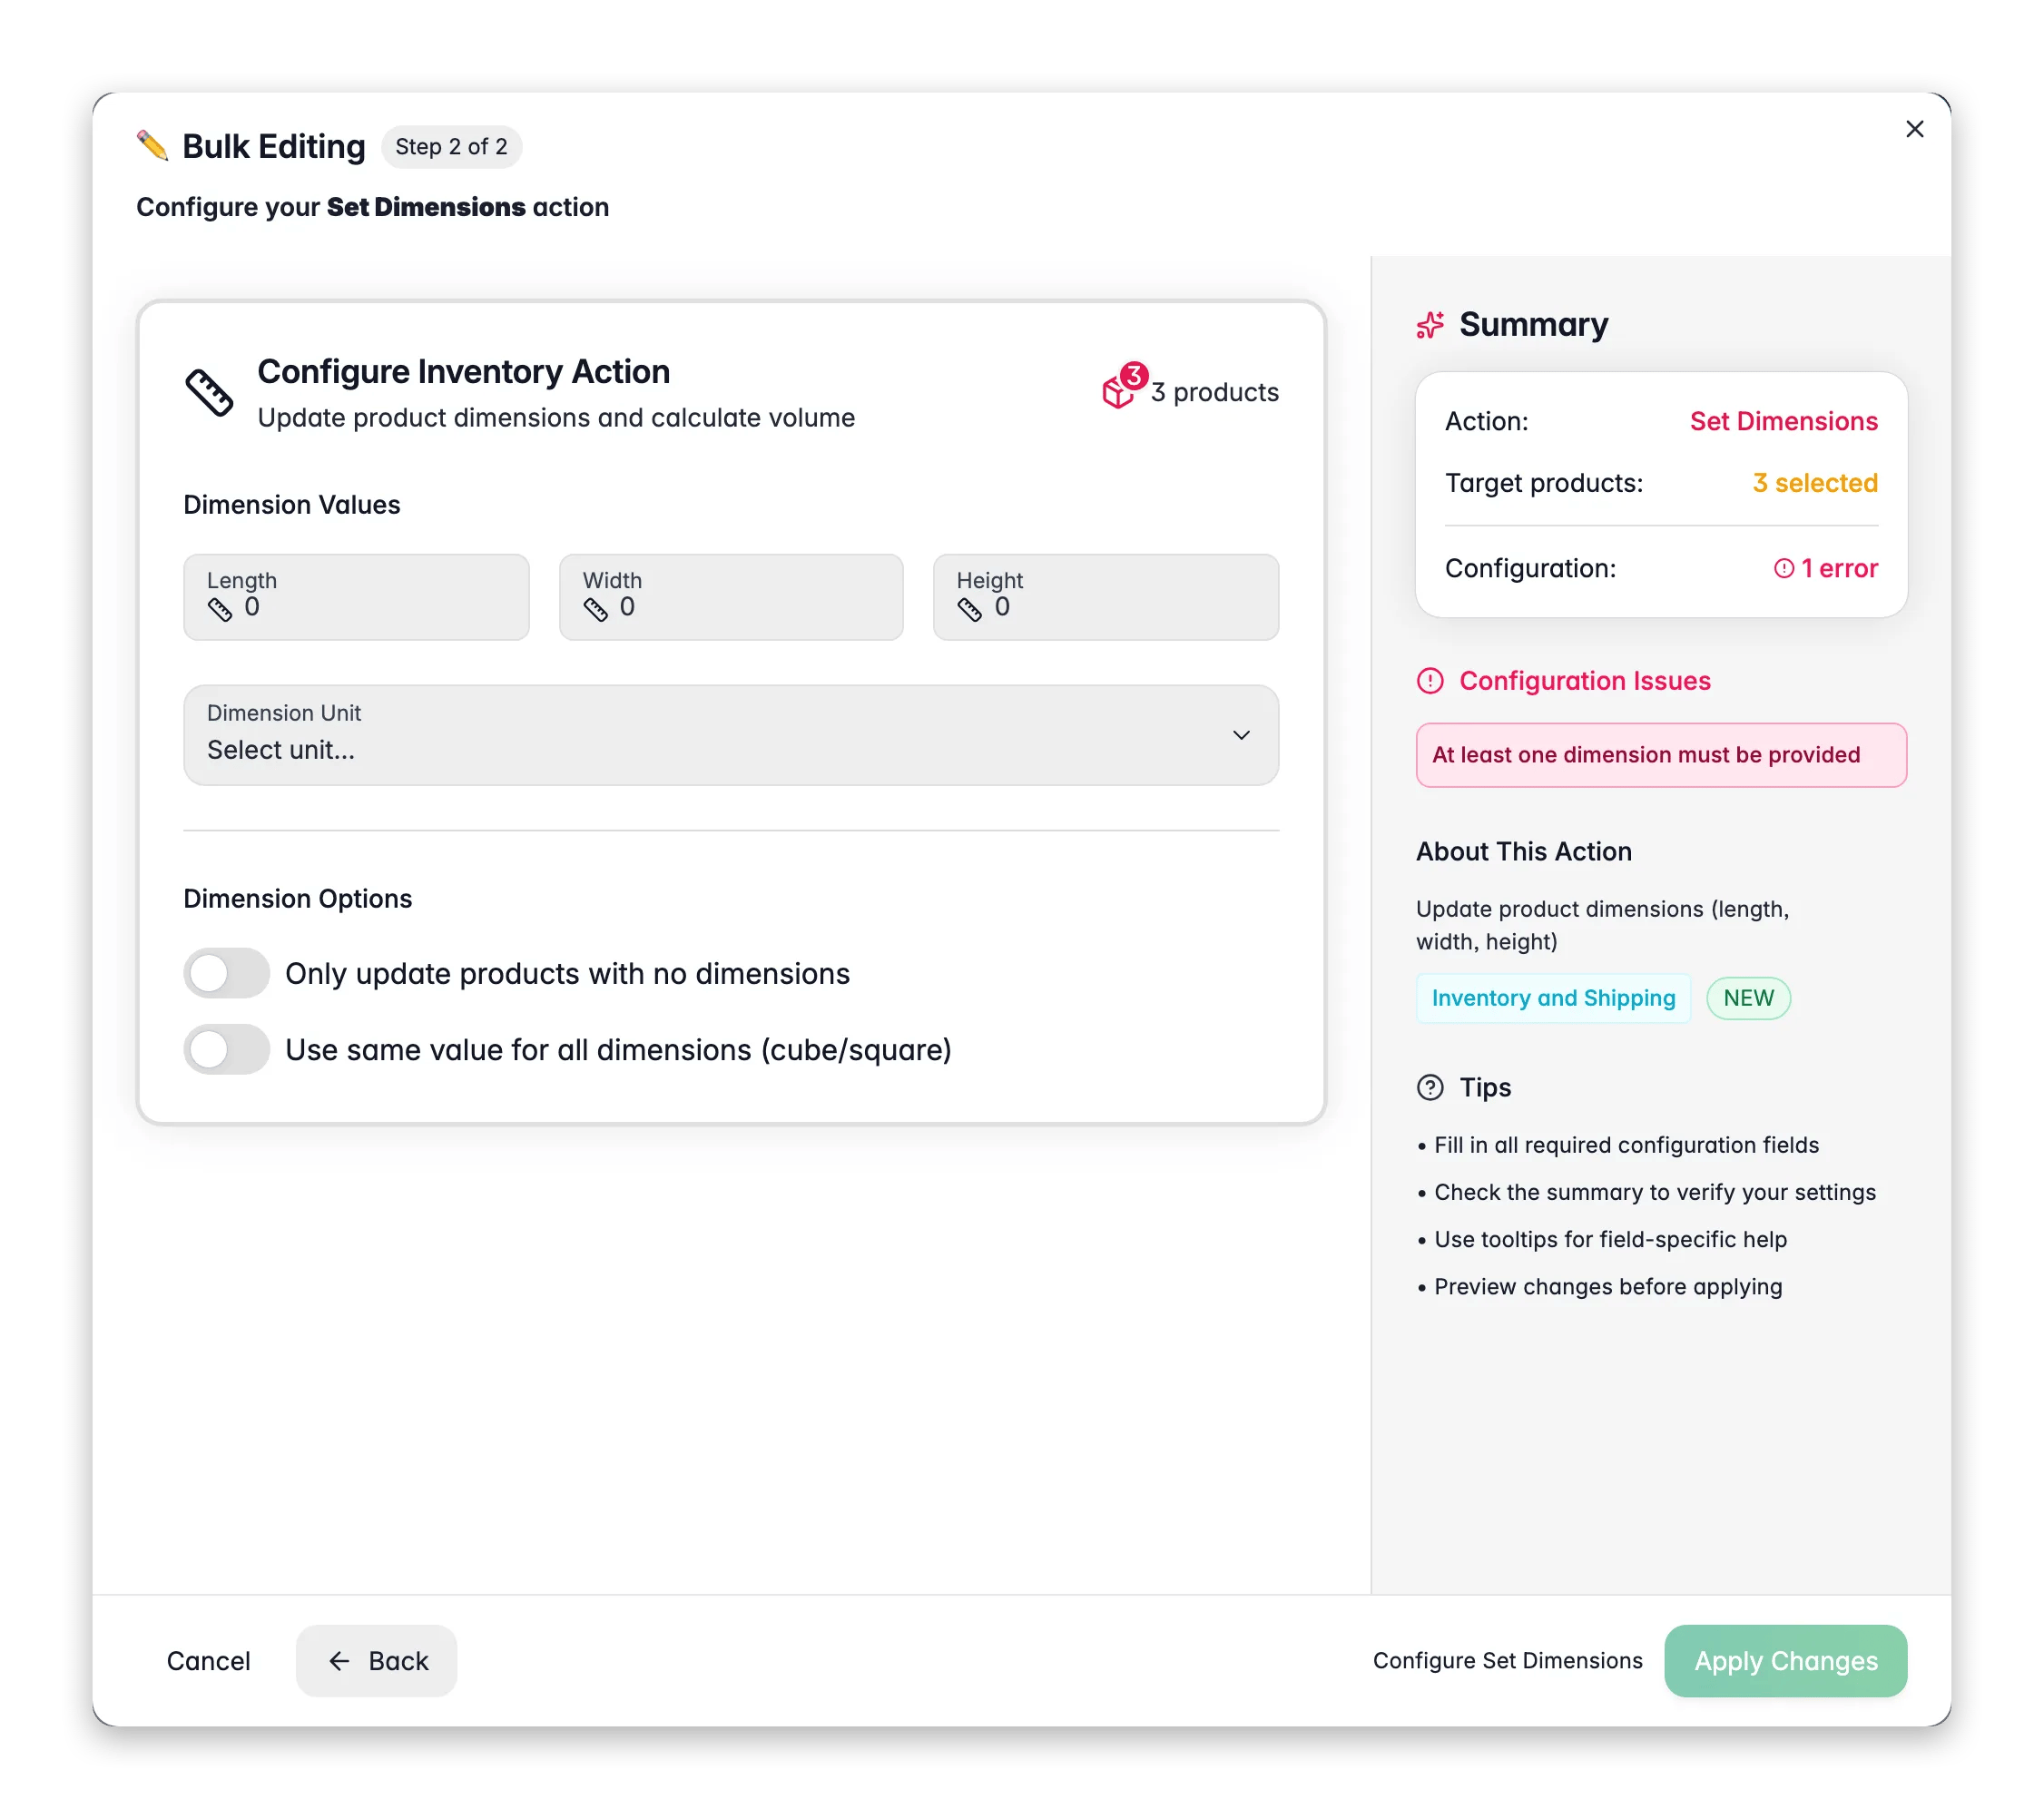
Task: Click the ruler icon in Length field
Action: click(220, 609)
